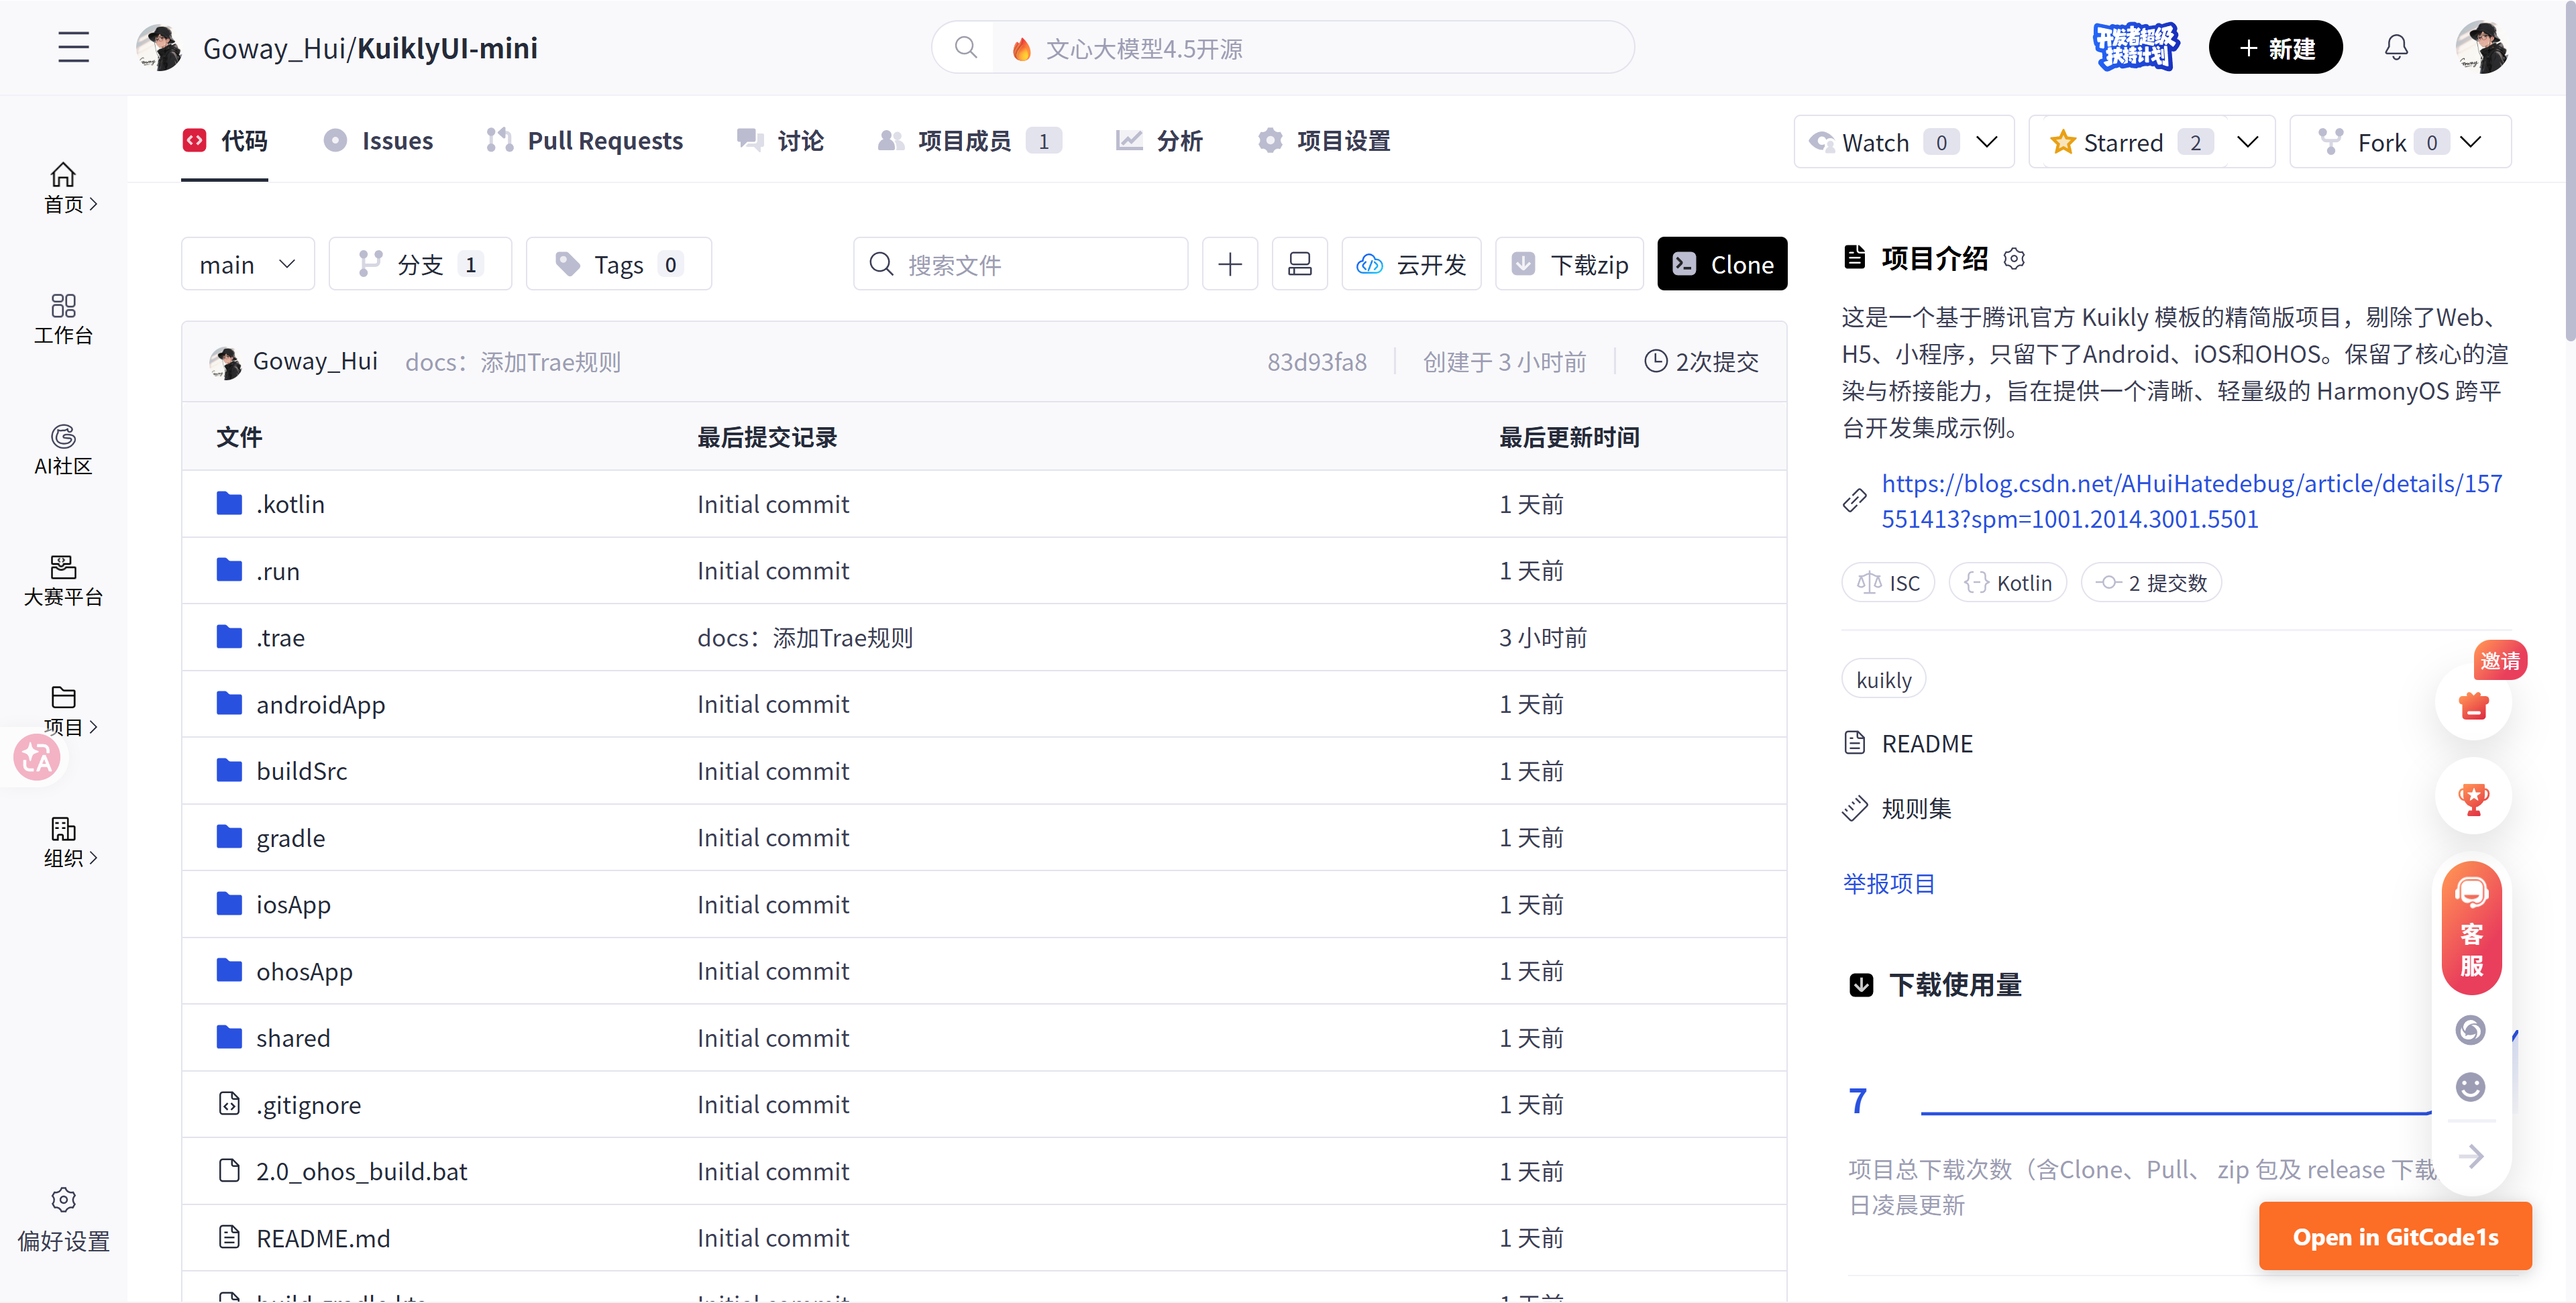The height and width of the screenshot is (1303, 2576).
Task: Open the trophy floating icon
Action: pyautogui.click(x=2473, y=798)
